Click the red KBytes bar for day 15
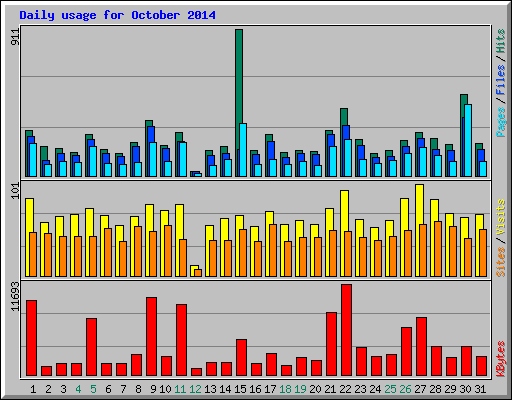The image size is (512, 400). pos(241,357)
